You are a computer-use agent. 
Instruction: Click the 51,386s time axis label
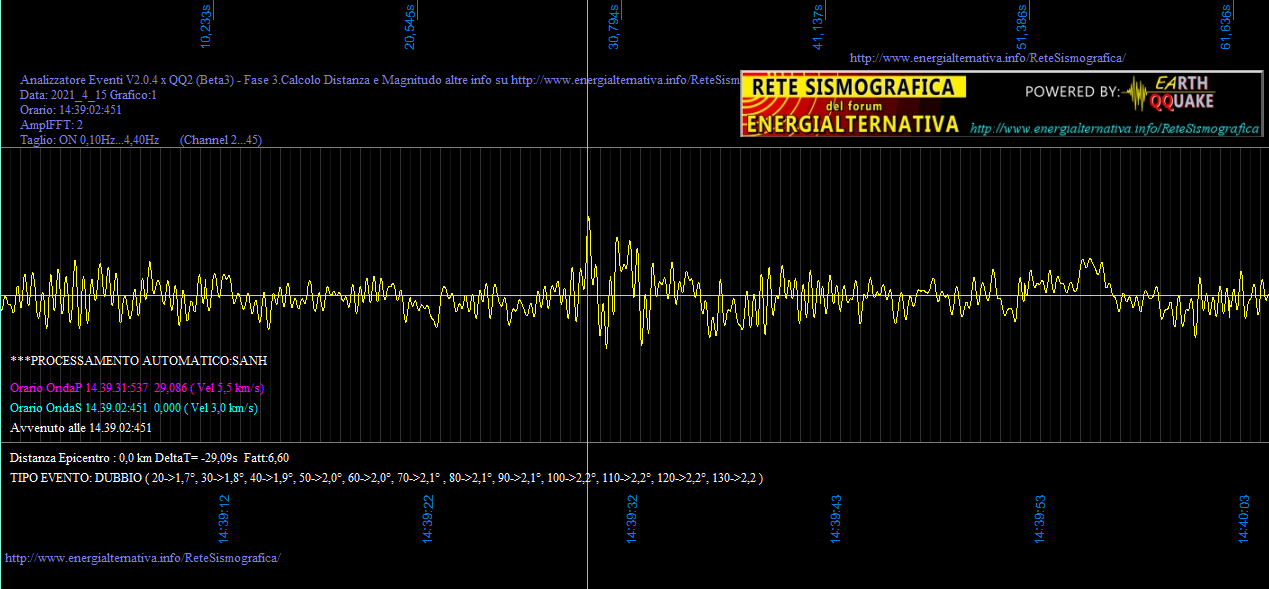[1022, 27]
